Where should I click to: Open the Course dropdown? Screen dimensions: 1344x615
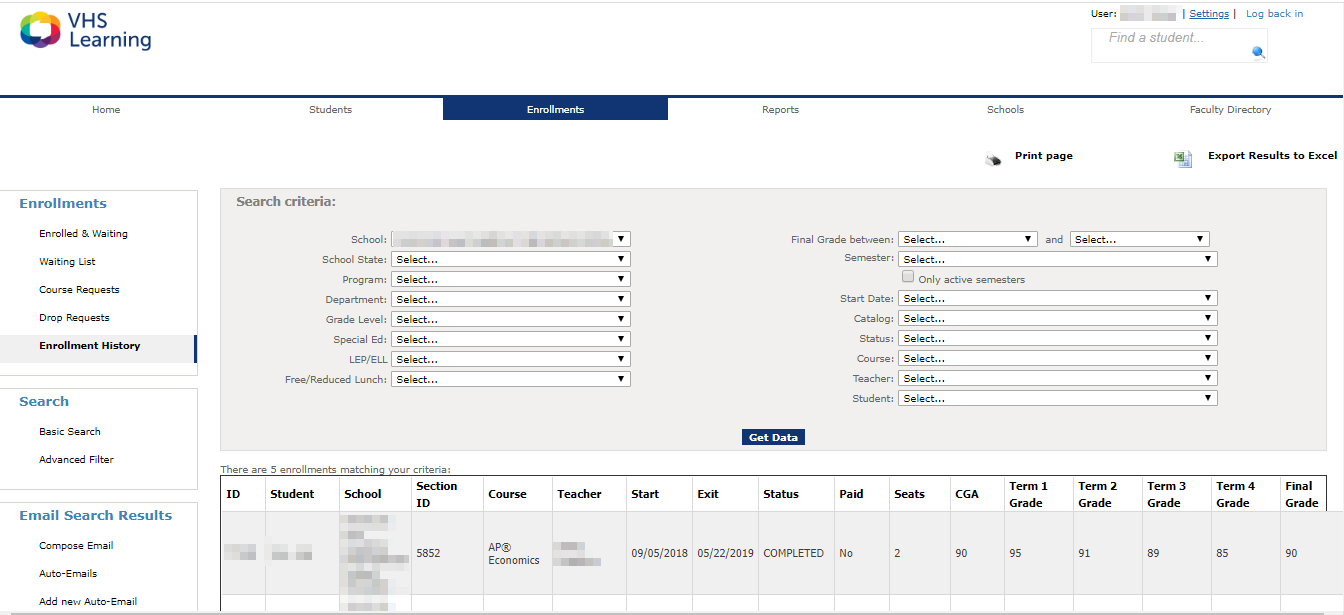coord(1057,359)
